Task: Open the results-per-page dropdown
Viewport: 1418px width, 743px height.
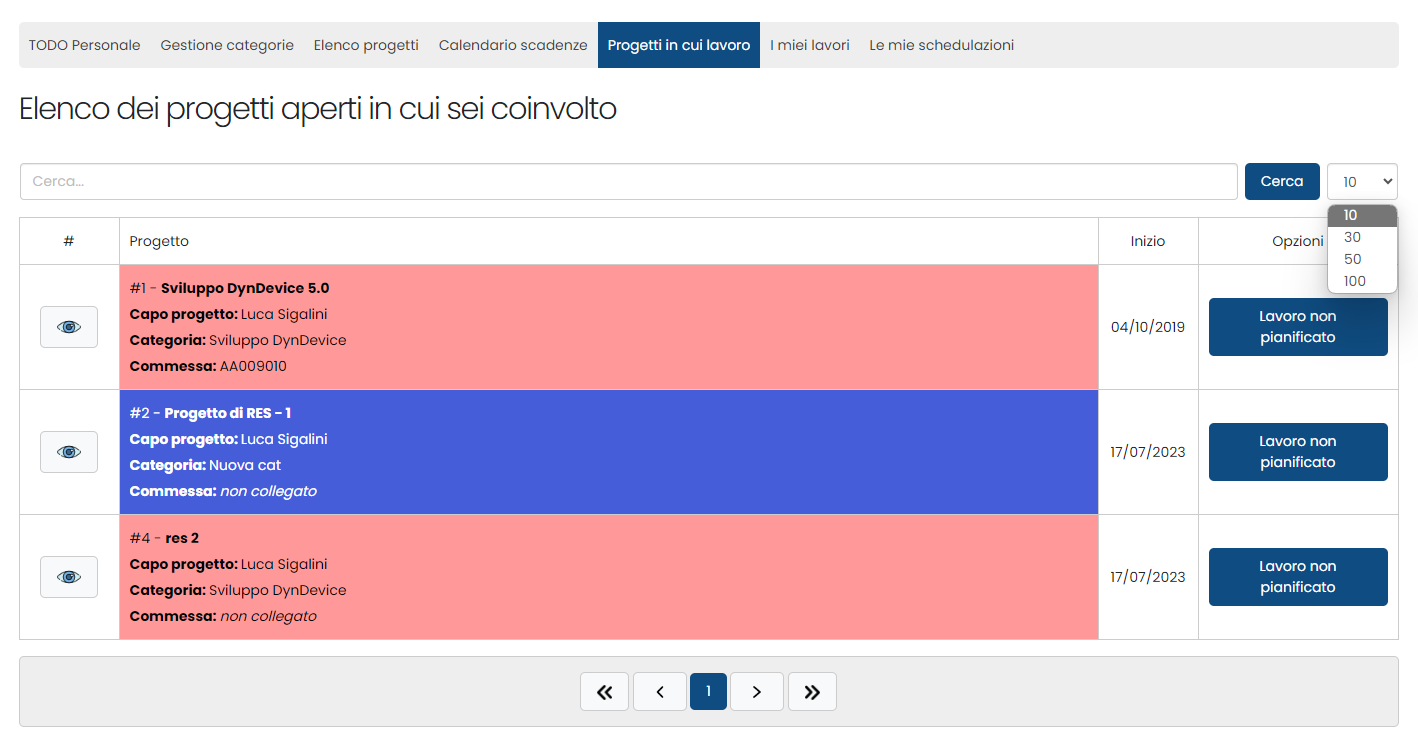Action: (1361, 182)
